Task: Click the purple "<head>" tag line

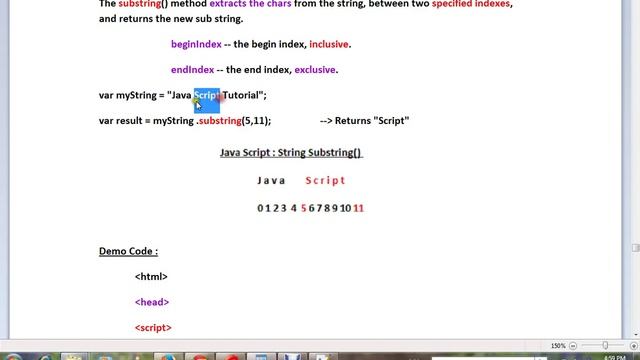Action: [x=152, y=302]
